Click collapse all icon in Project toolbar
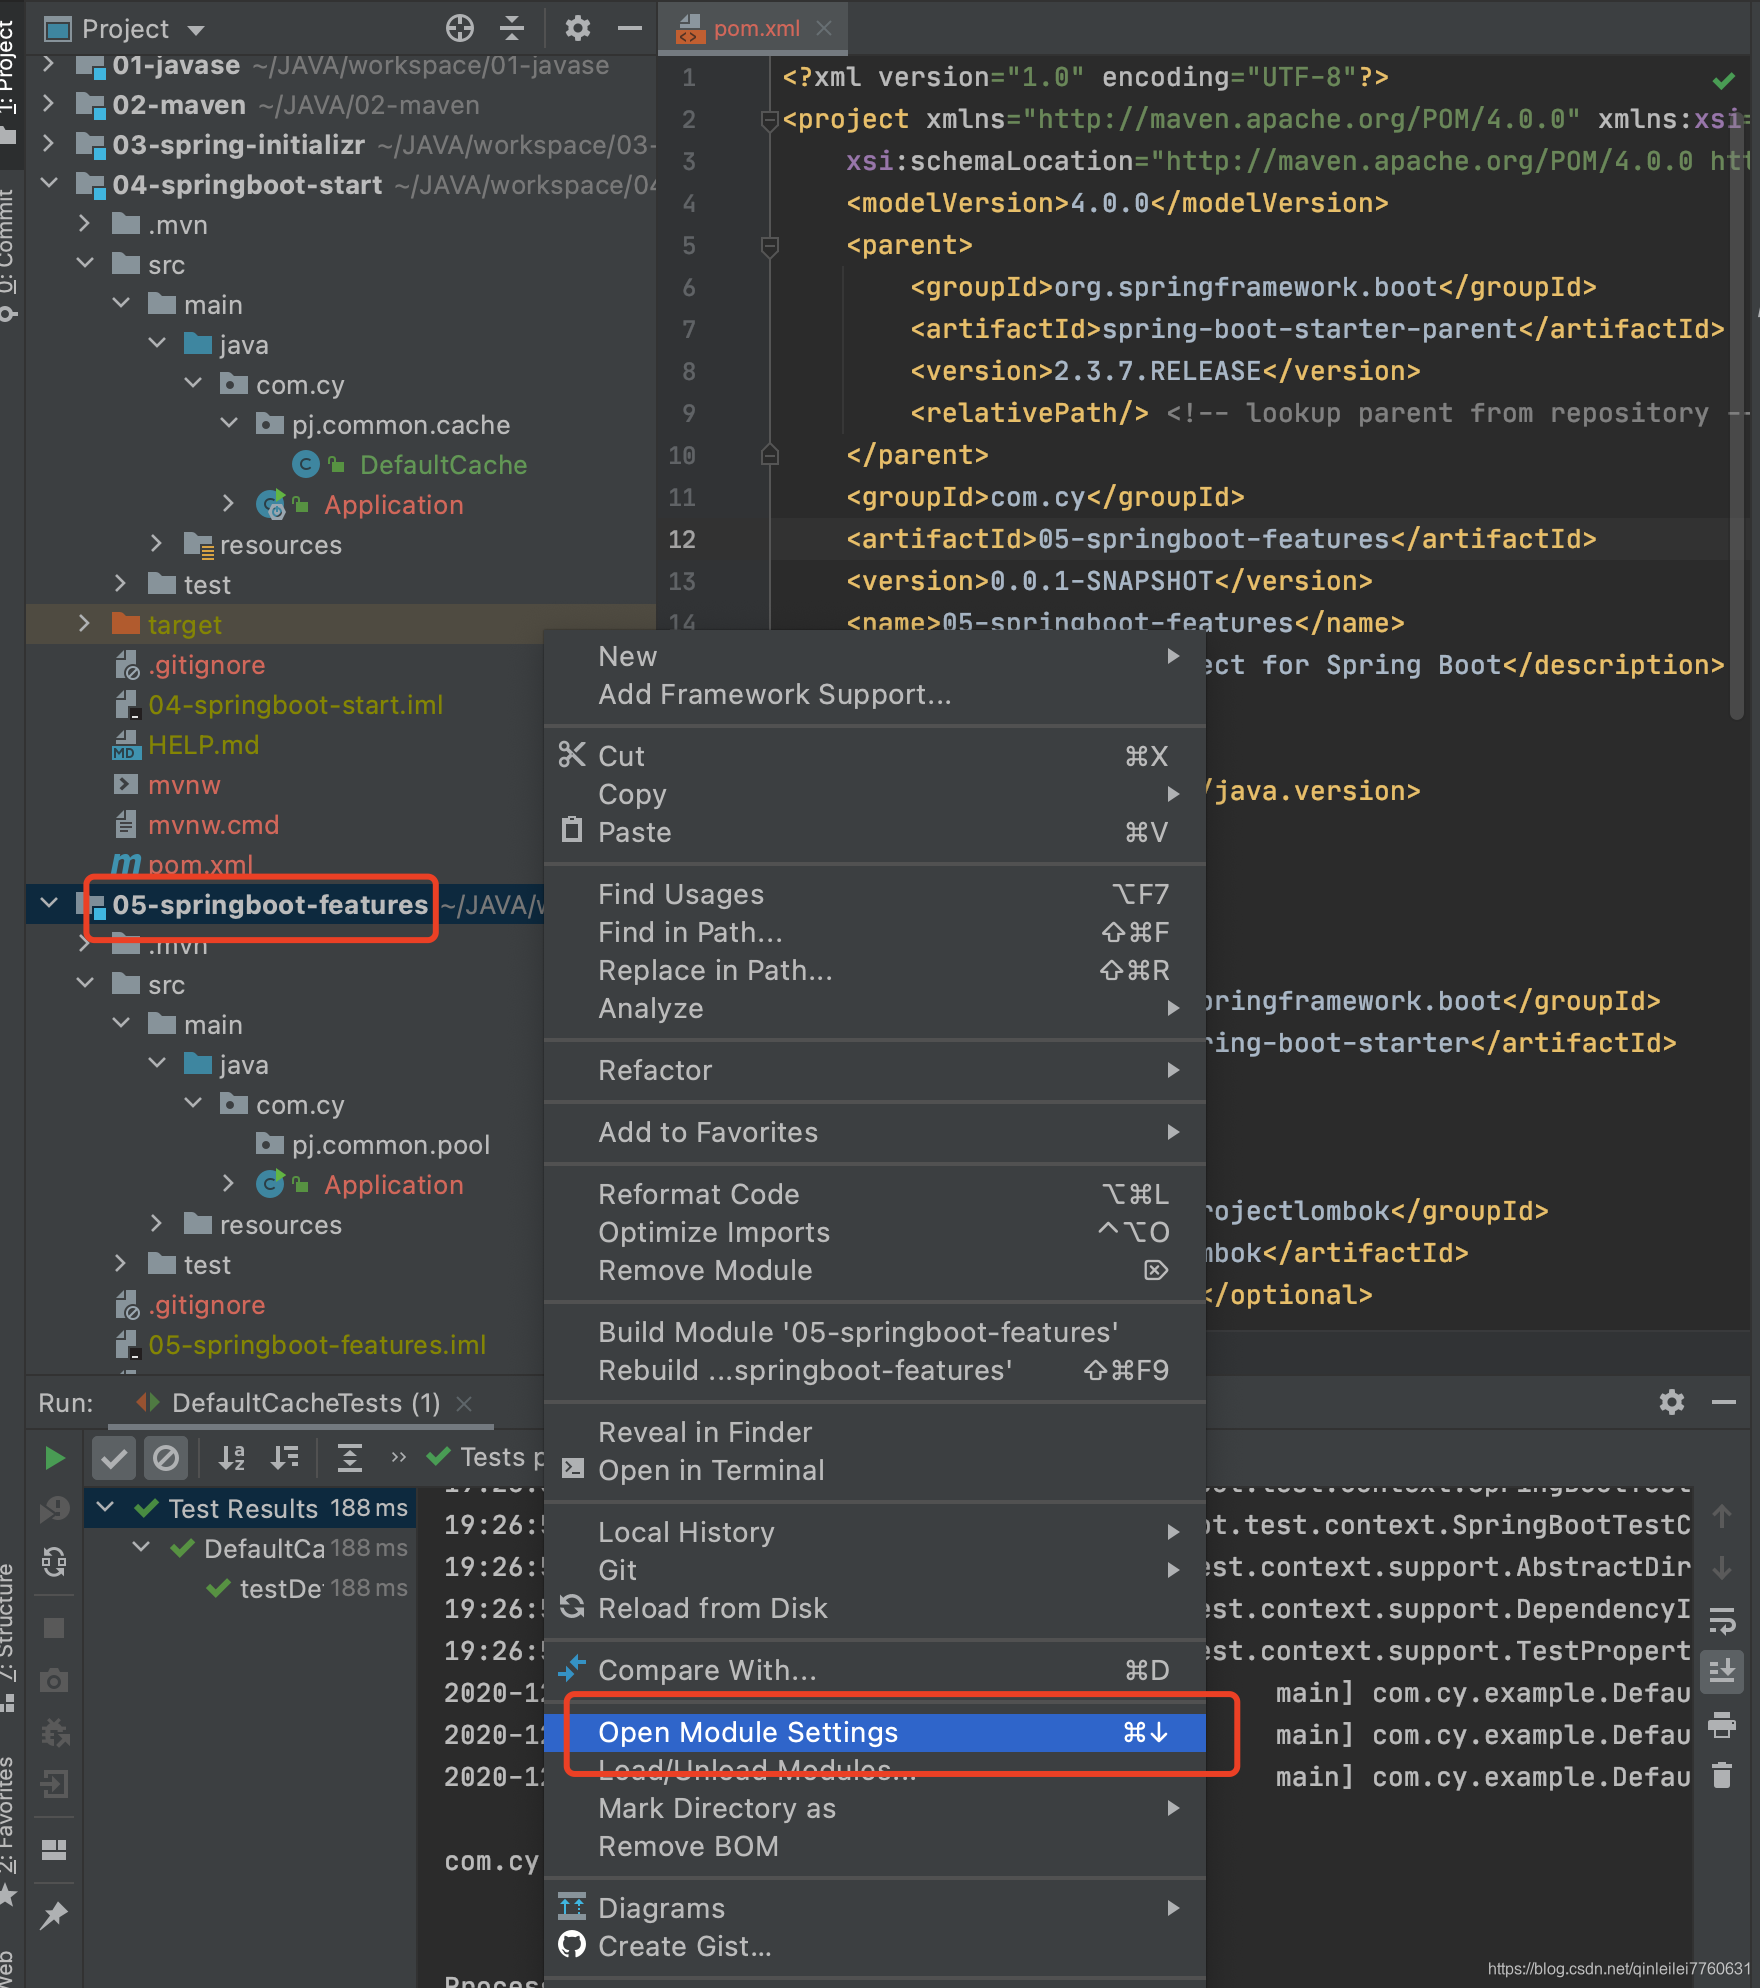Viewport: 1760px width, 1988px height. 511,28
